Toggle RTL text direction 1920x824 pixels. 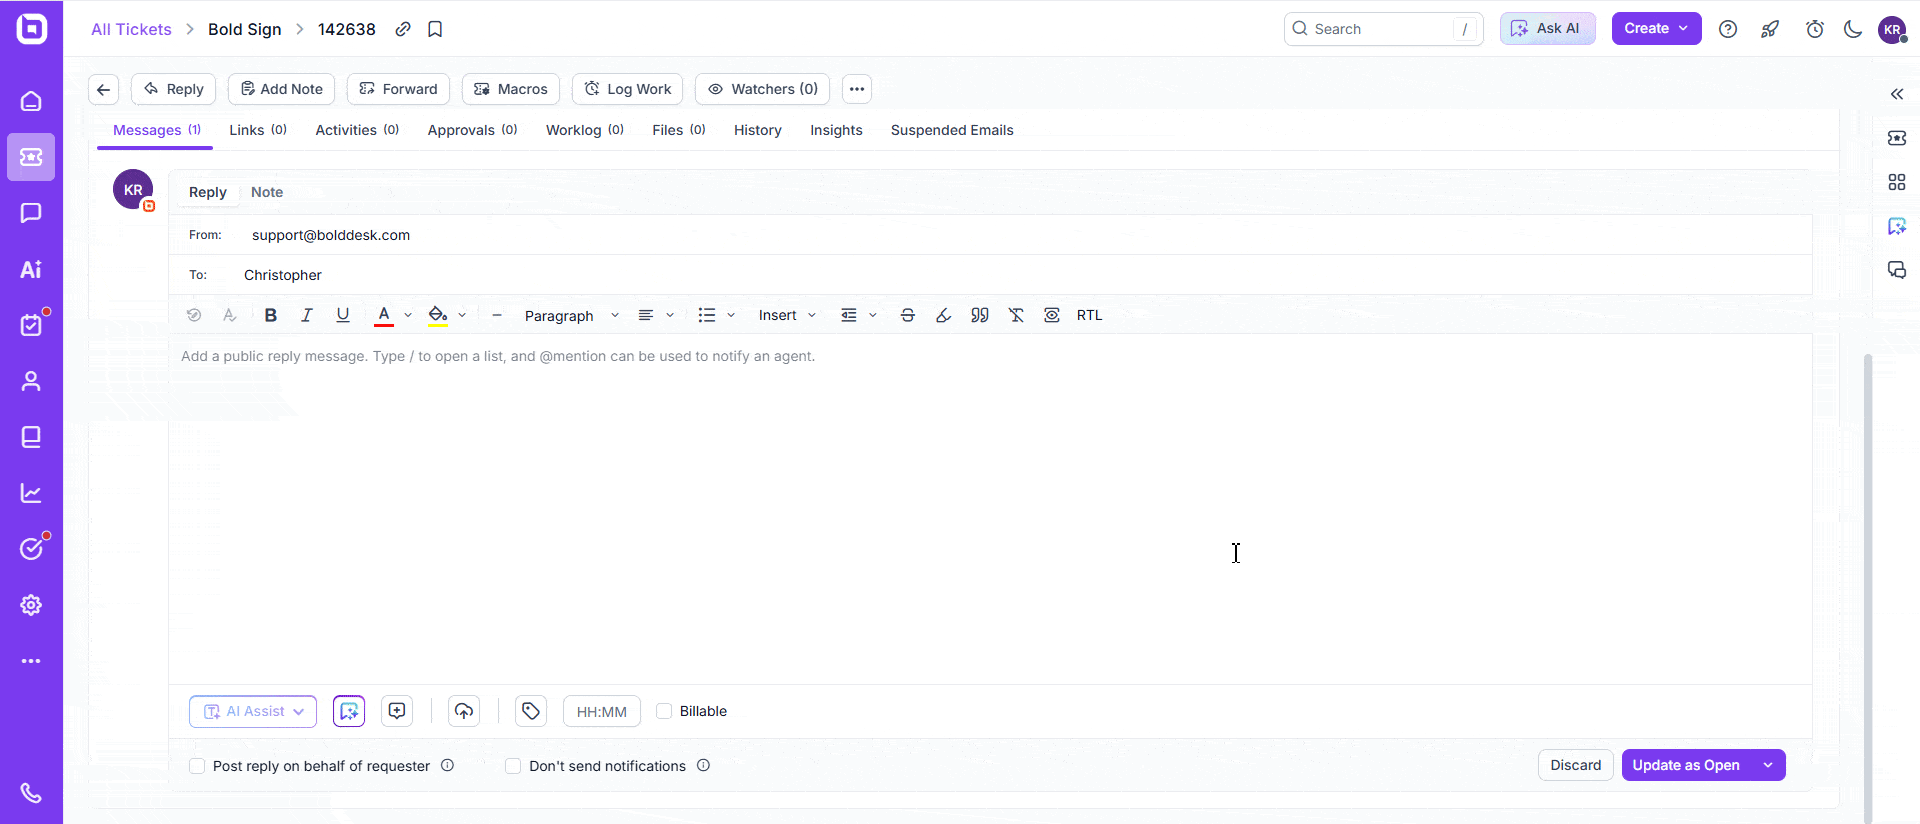pos(1090,315)
